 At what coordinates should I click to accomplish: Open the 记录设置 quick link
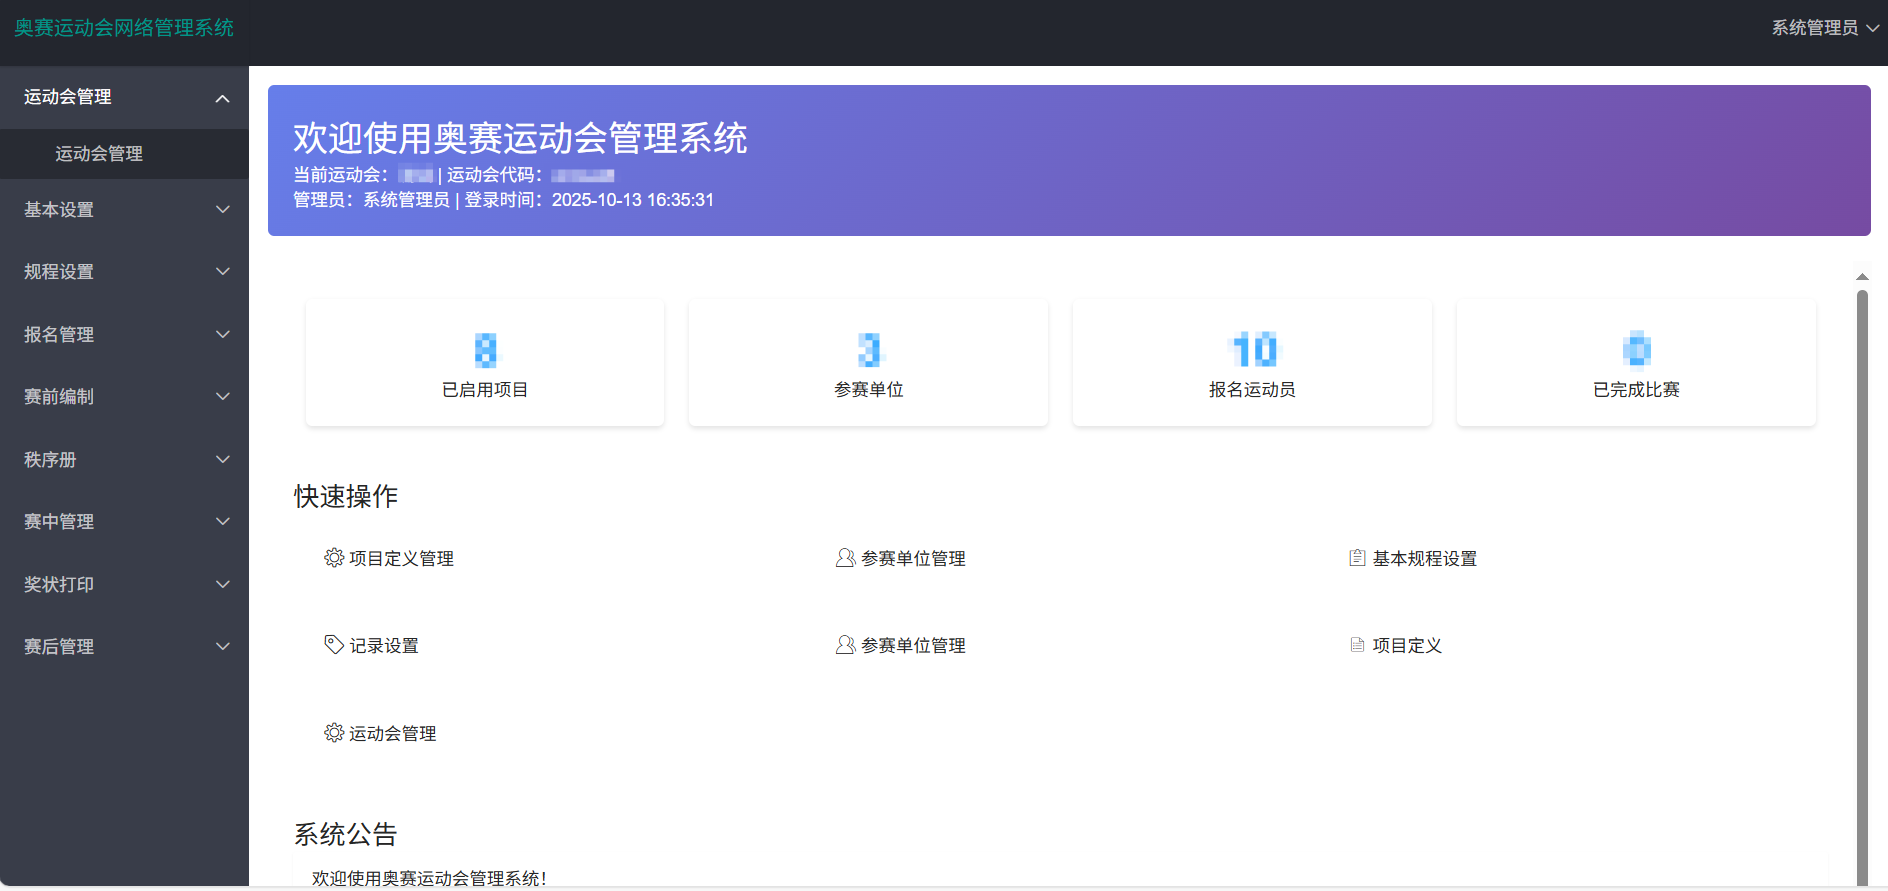coord(384,645)
